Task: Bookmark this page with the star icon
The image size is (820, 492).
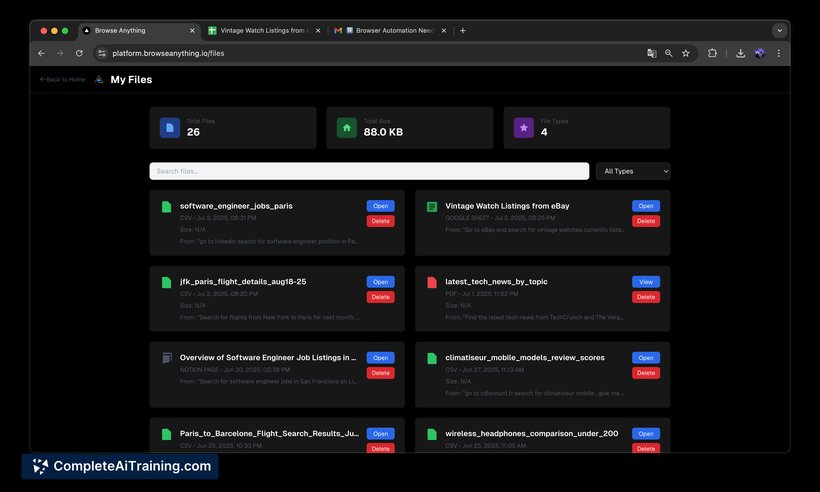Action: tap(686, 53)
